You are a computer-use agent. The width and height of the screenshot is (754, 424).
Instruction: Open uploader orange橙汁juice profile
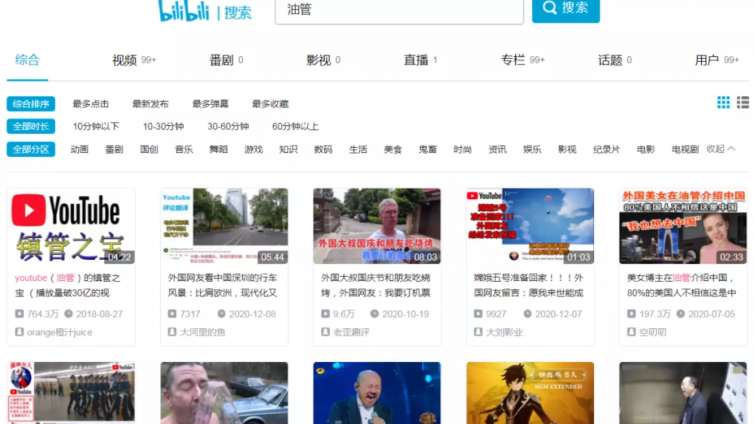[59, 332]
